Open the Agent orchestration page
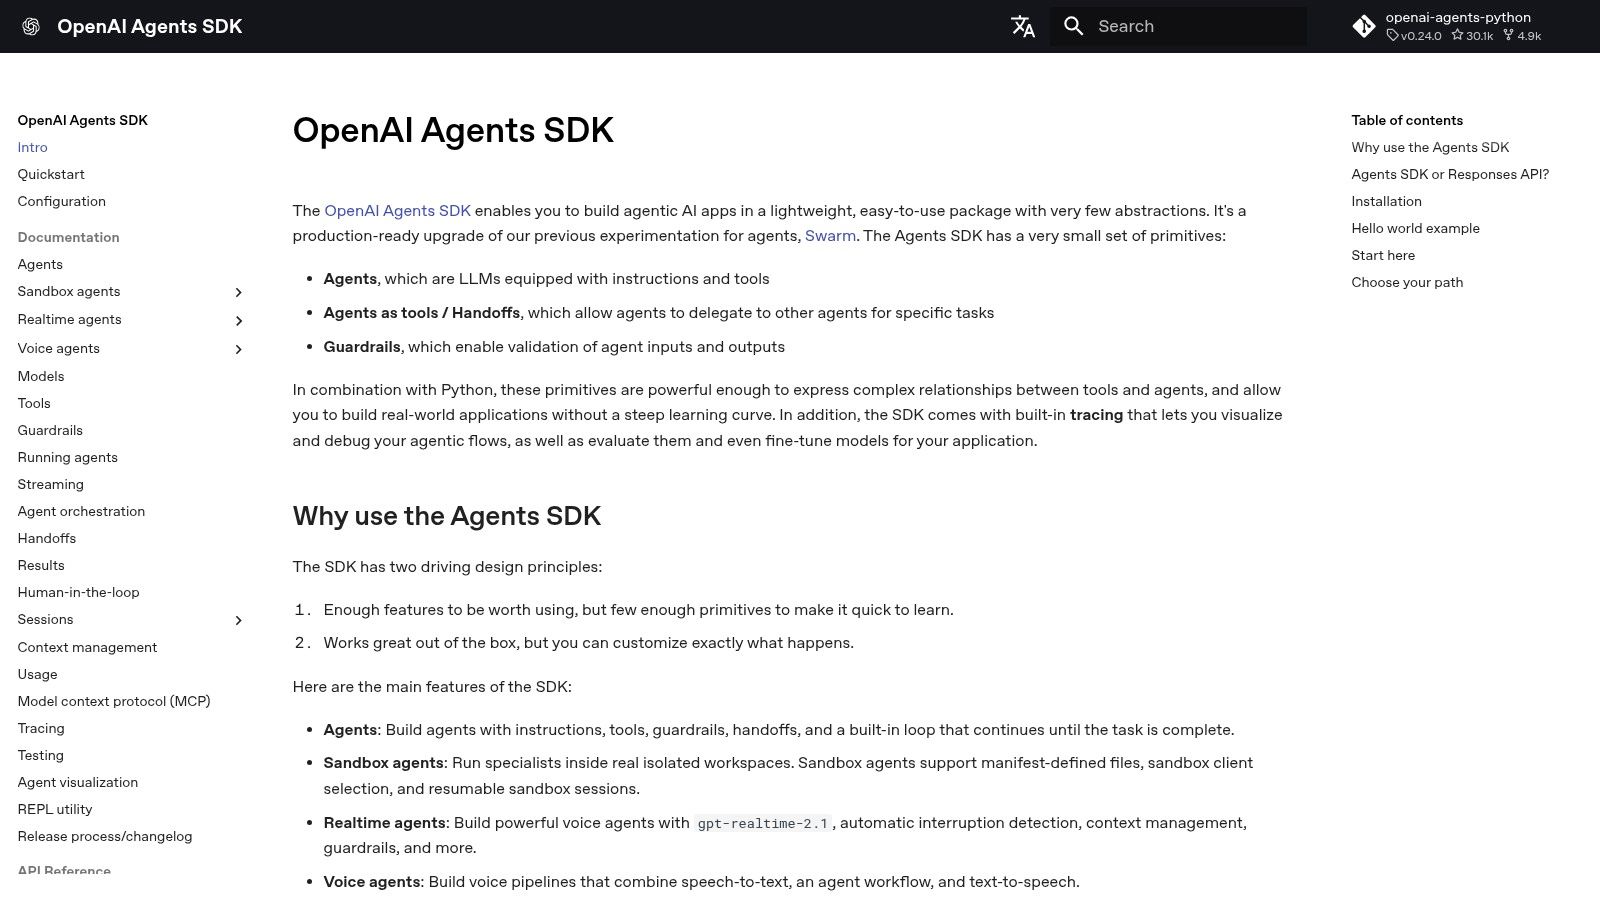The image size is (1600, 900). [81, 511]
